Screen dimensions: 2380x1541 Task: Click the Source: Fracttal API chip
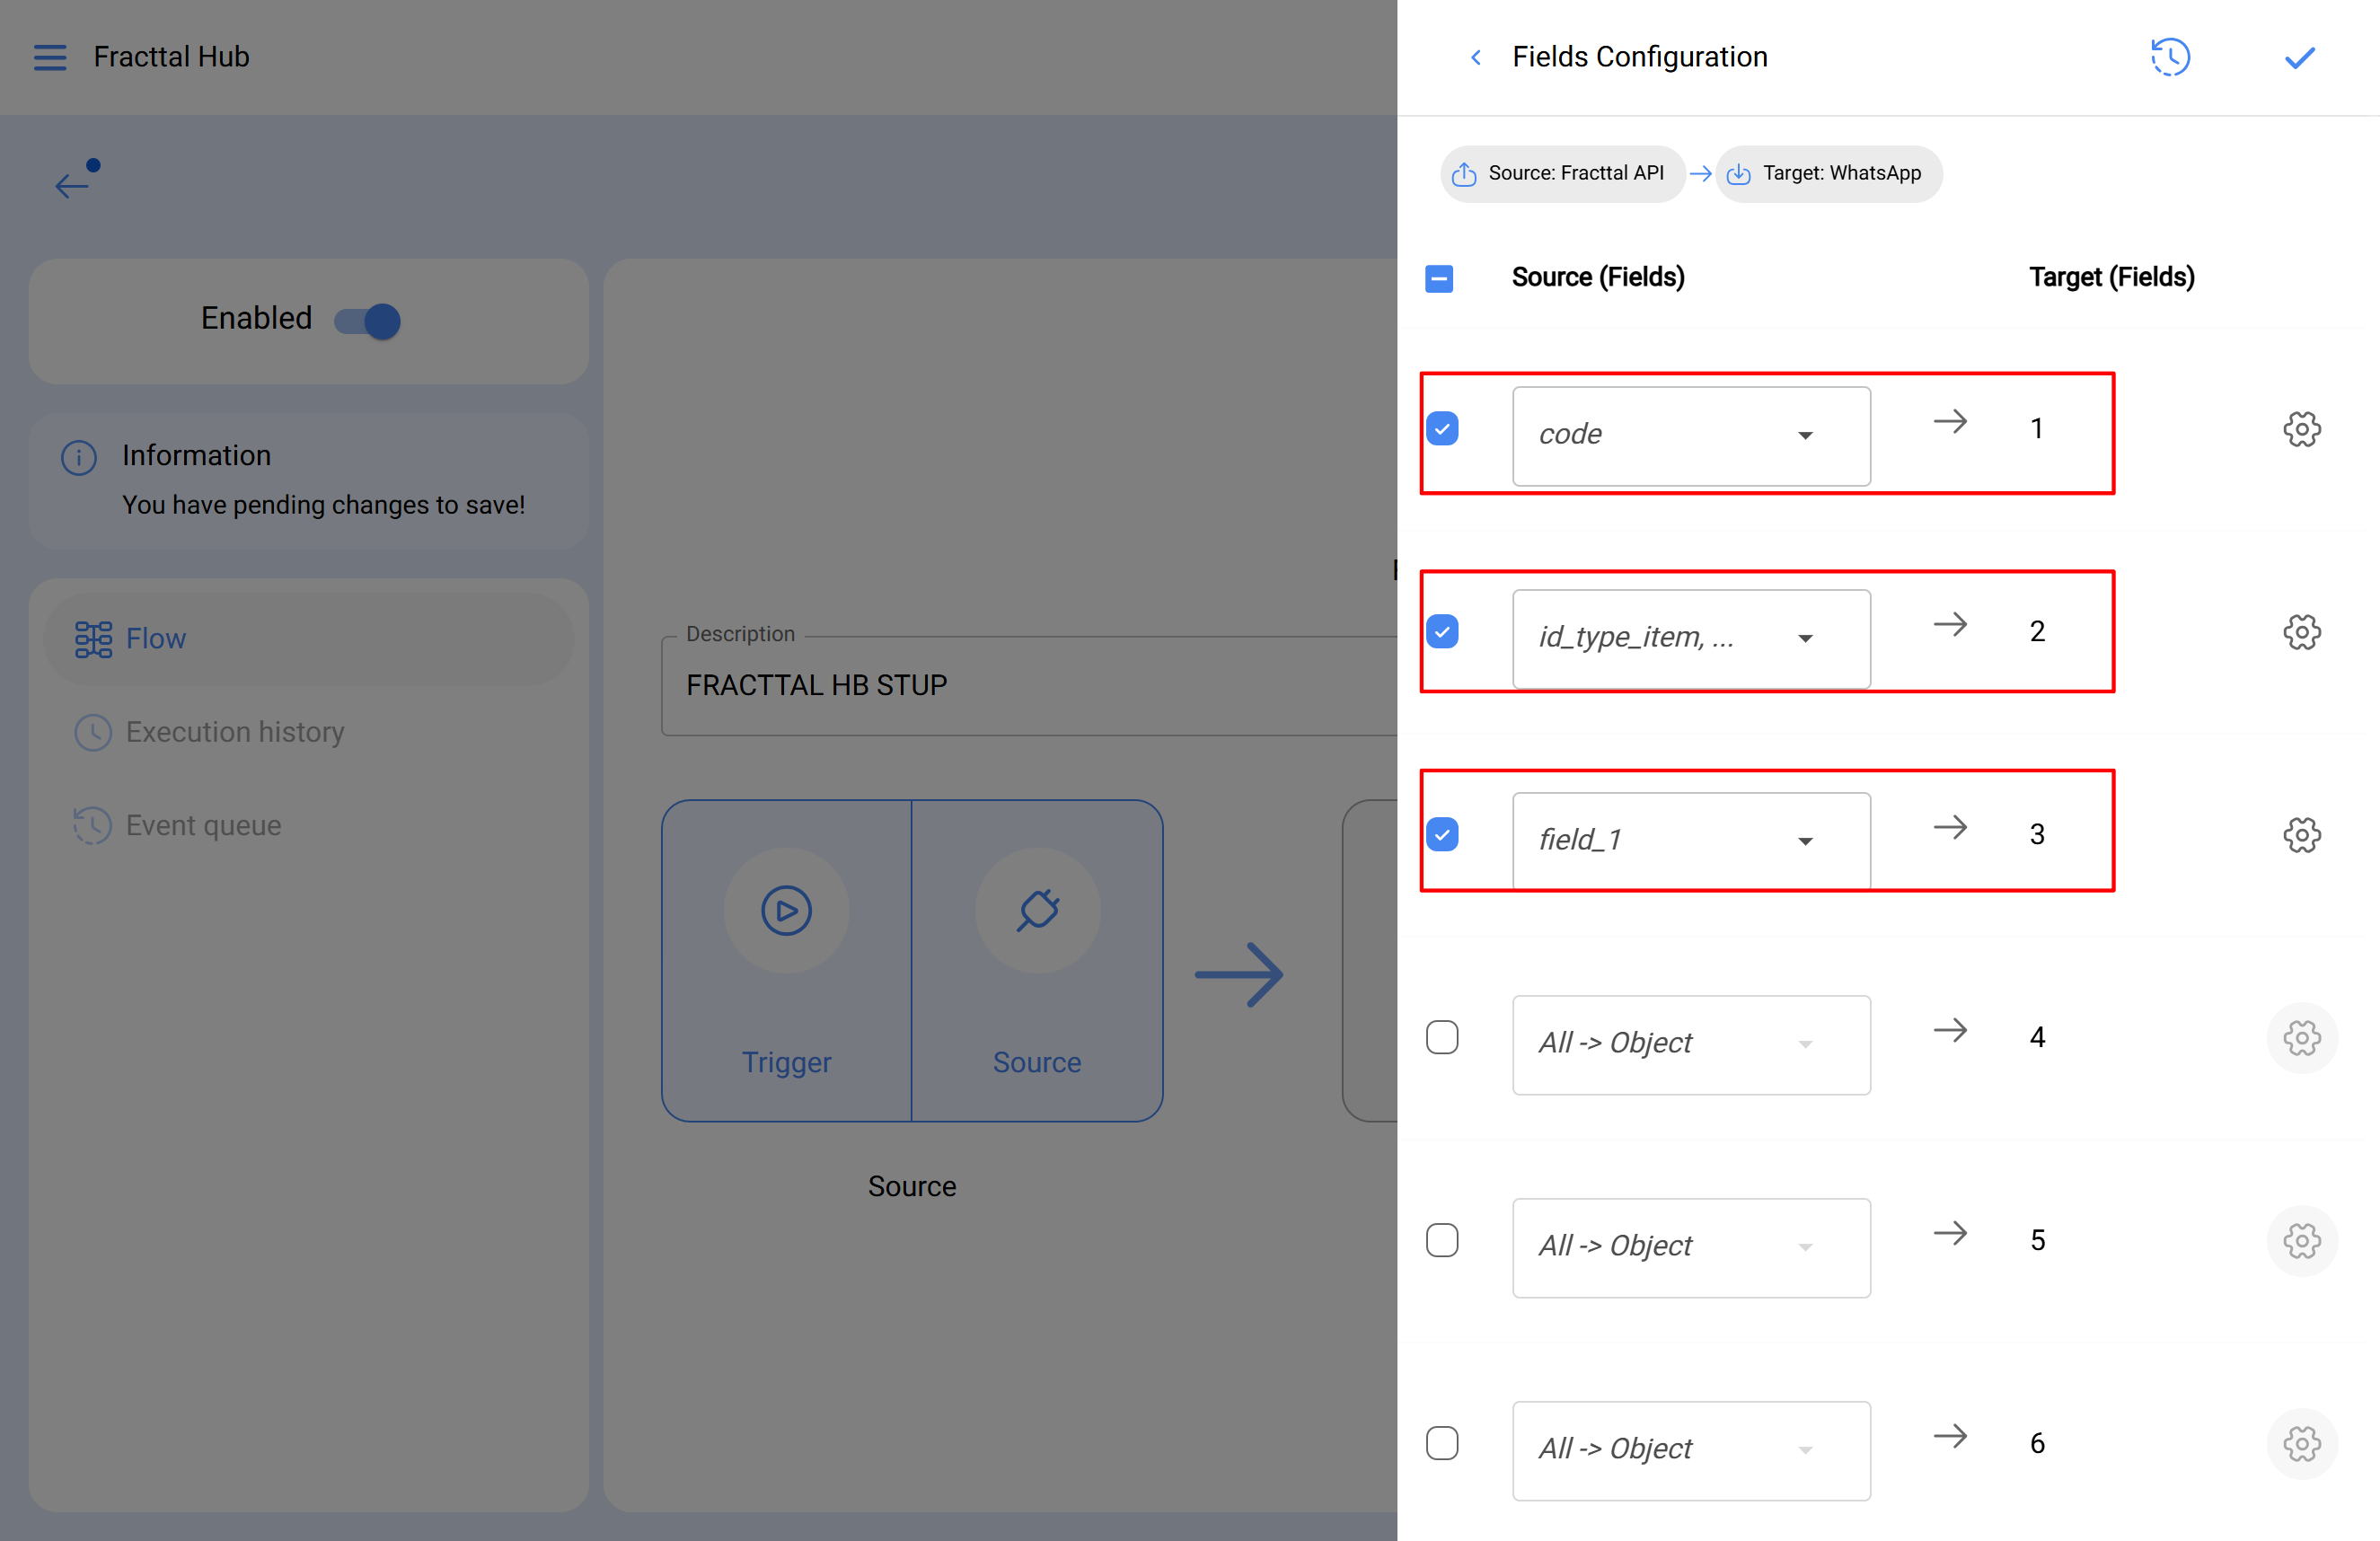tap(1562, 173)
